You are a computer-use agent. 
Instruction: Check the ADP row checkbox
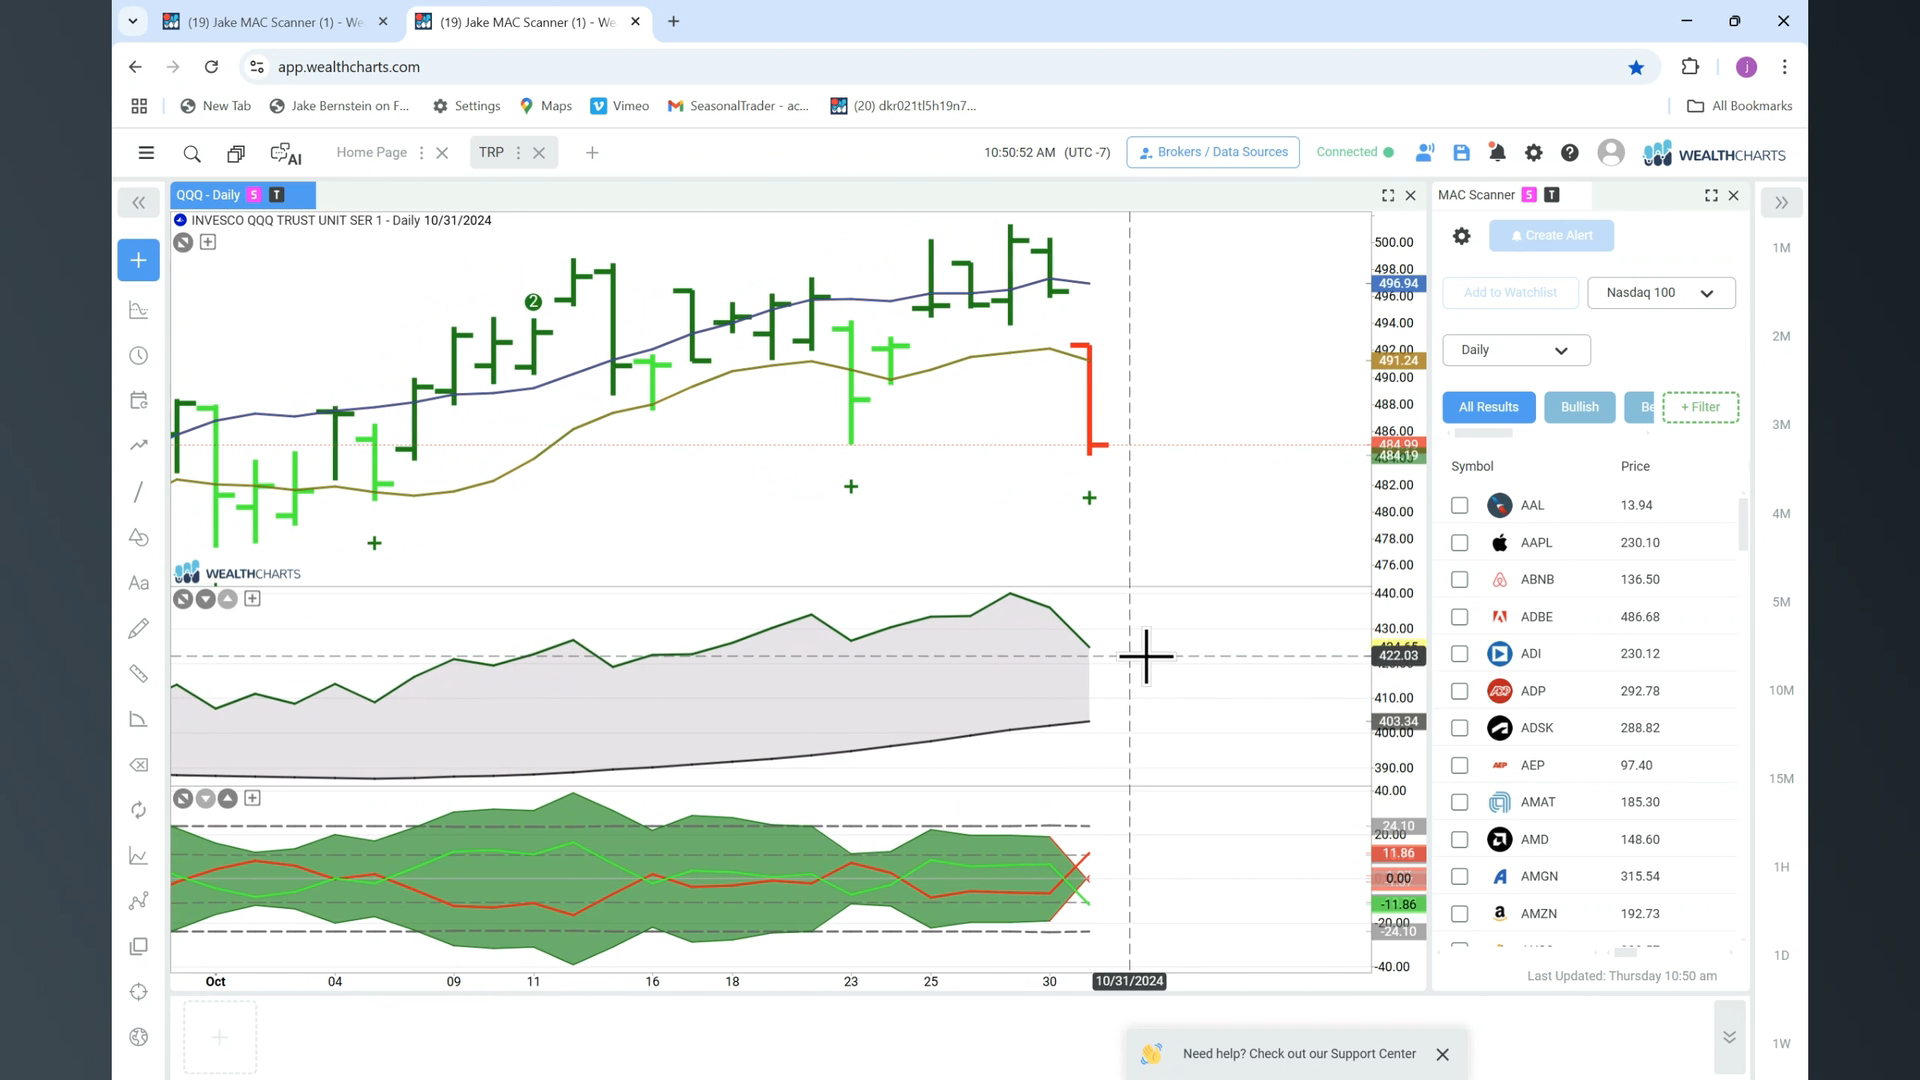1459,691
